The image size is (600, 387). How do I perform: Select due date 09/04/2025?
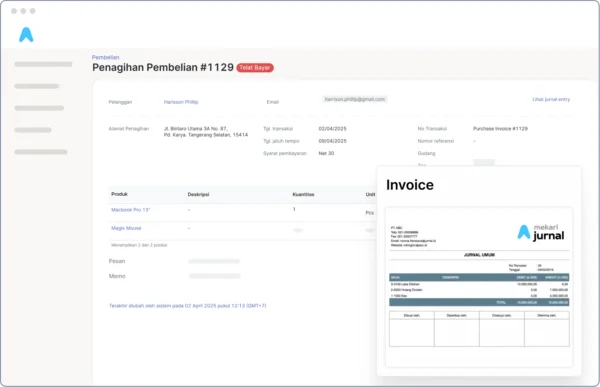tap(333, 141)
